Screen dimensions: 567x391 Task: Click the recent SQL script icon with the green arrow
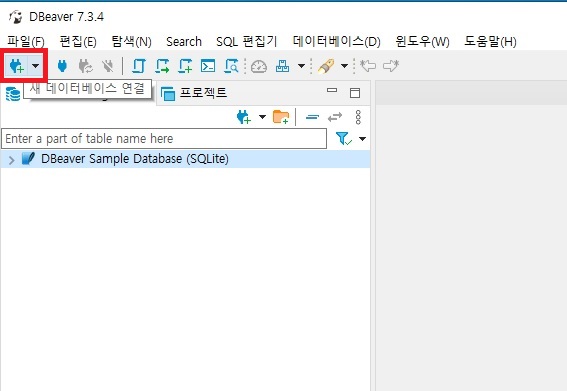(162, 66)
